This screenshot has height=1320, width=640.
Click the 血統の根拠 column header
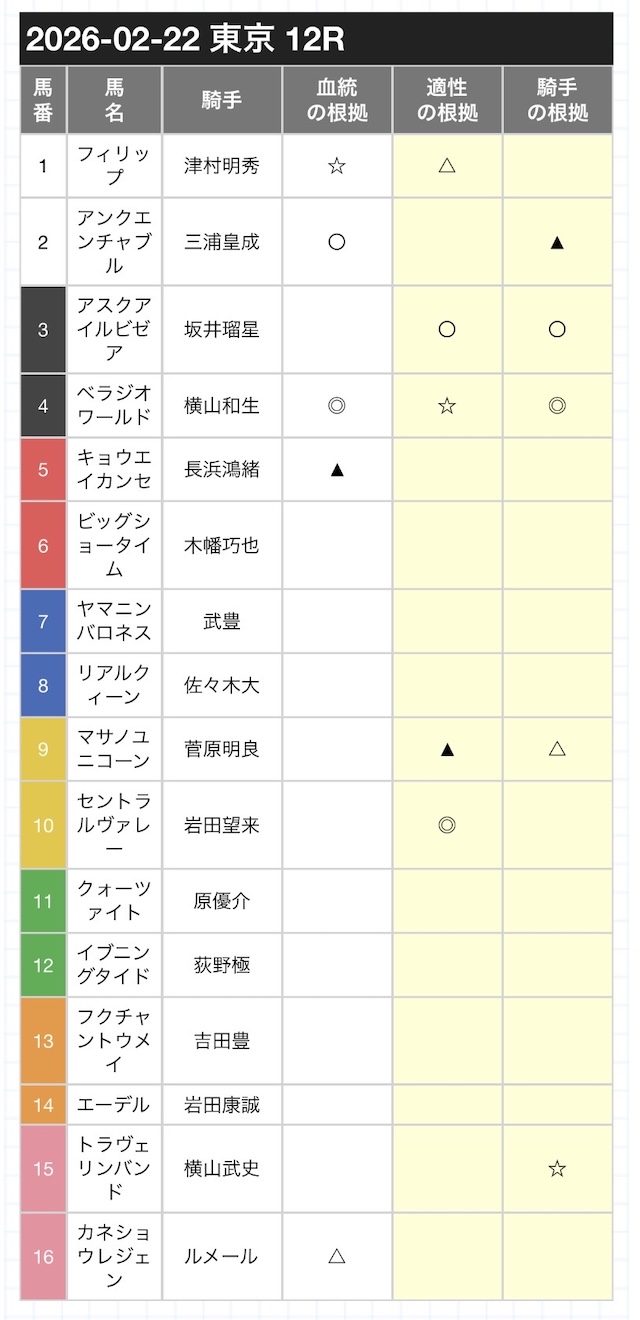pyautogui.click(x=337, y=100)
